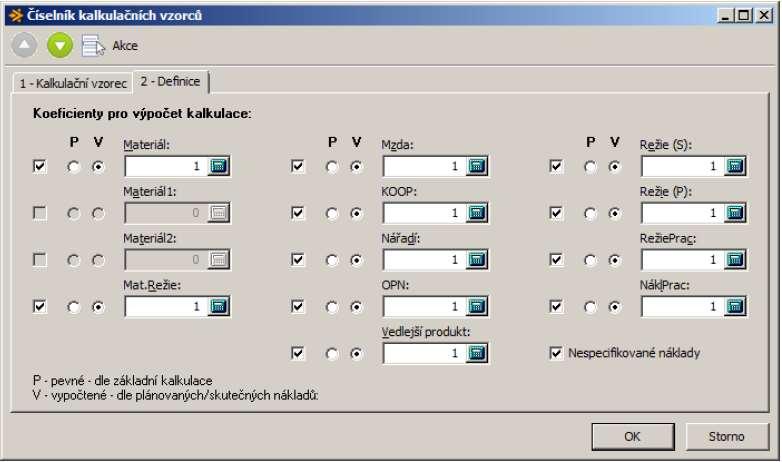Enable the Materiál1 checkbox
Viewport: 782px width, 462px height.
[39, 214]
